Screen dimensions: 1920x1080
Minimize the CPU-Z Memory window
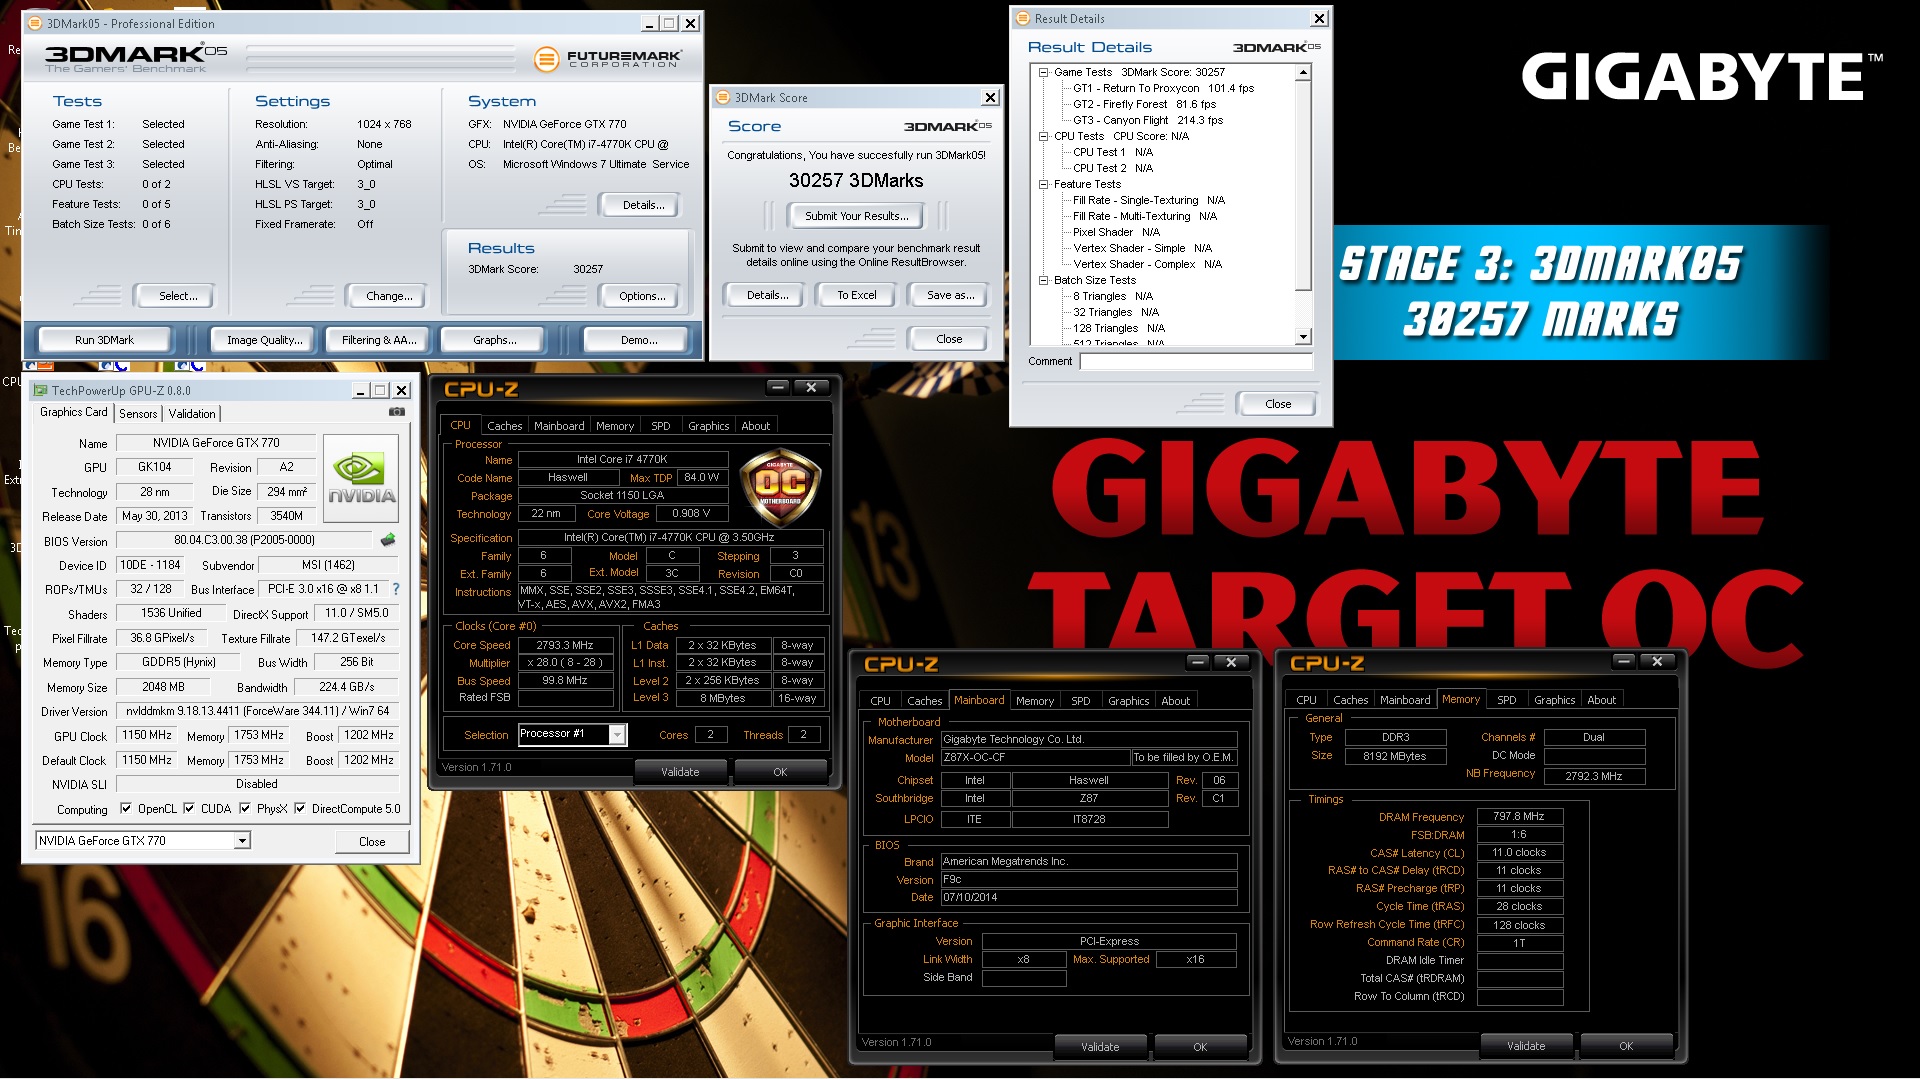tap(1623, 661)
